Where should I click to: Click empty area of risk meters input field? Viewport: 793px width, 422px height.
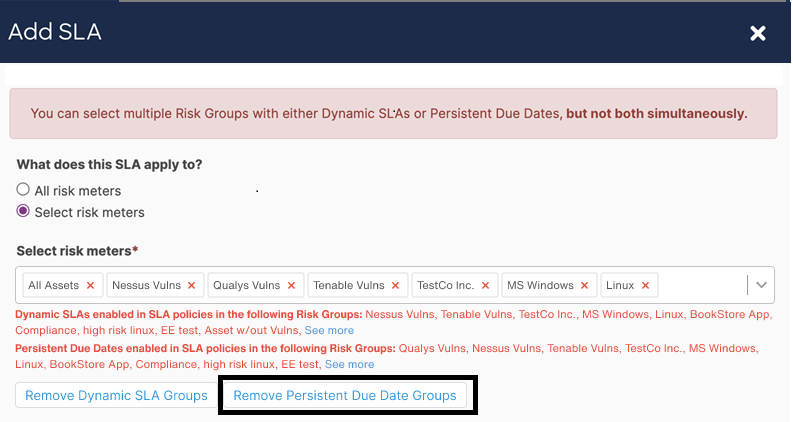tap(700, 285)
